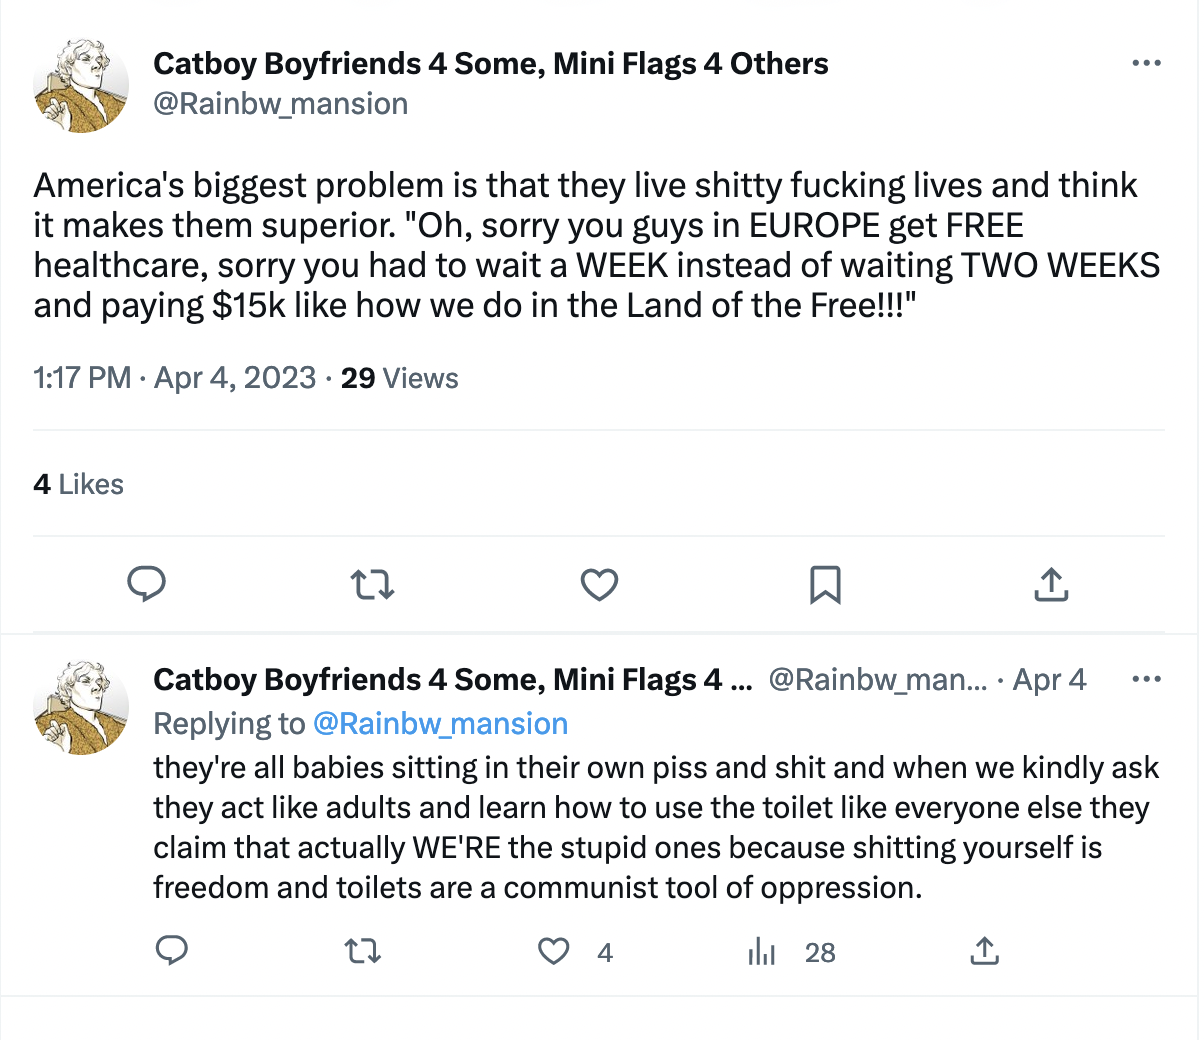This screenshot has width=1204, height=1040.
Task: Click the reply tweet's profile avatar
Action: [81, 707]
